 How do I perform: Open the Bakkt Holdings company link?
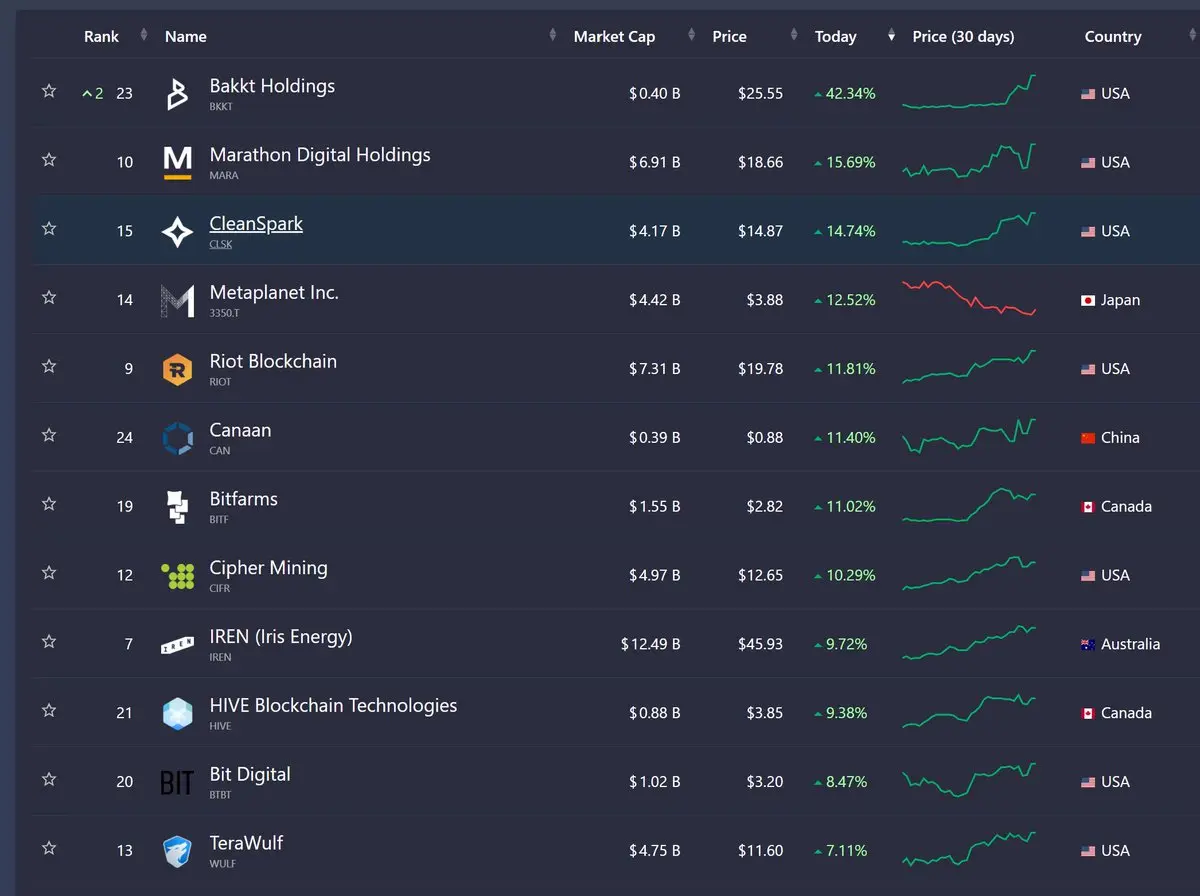click(272, 86)
